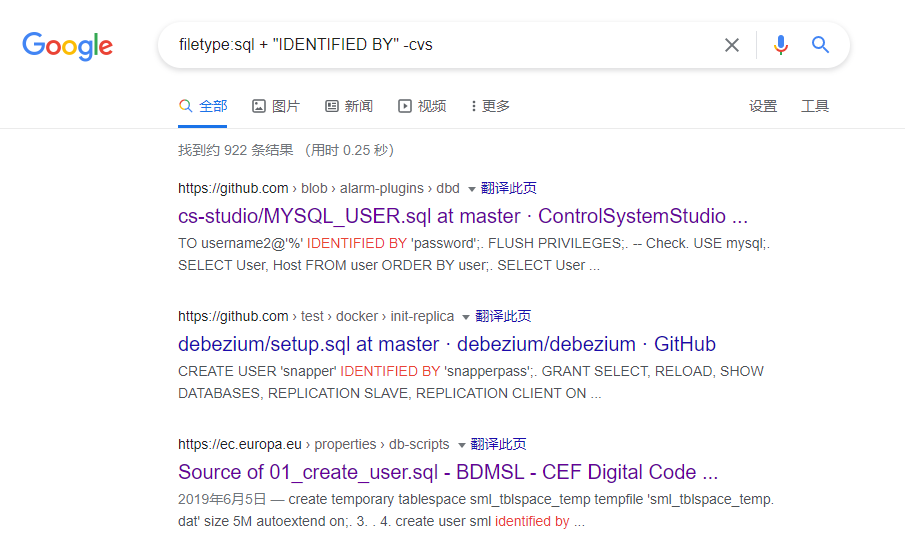905x541 pixels.
Task: Click snippet text containing FLUSH PRIVILEGES
Action: (474, 255)
